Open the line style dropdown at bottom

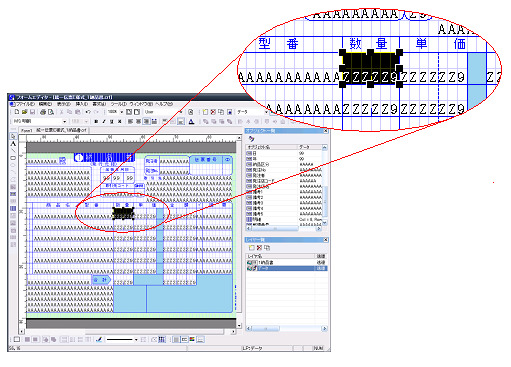pos(136,339)
